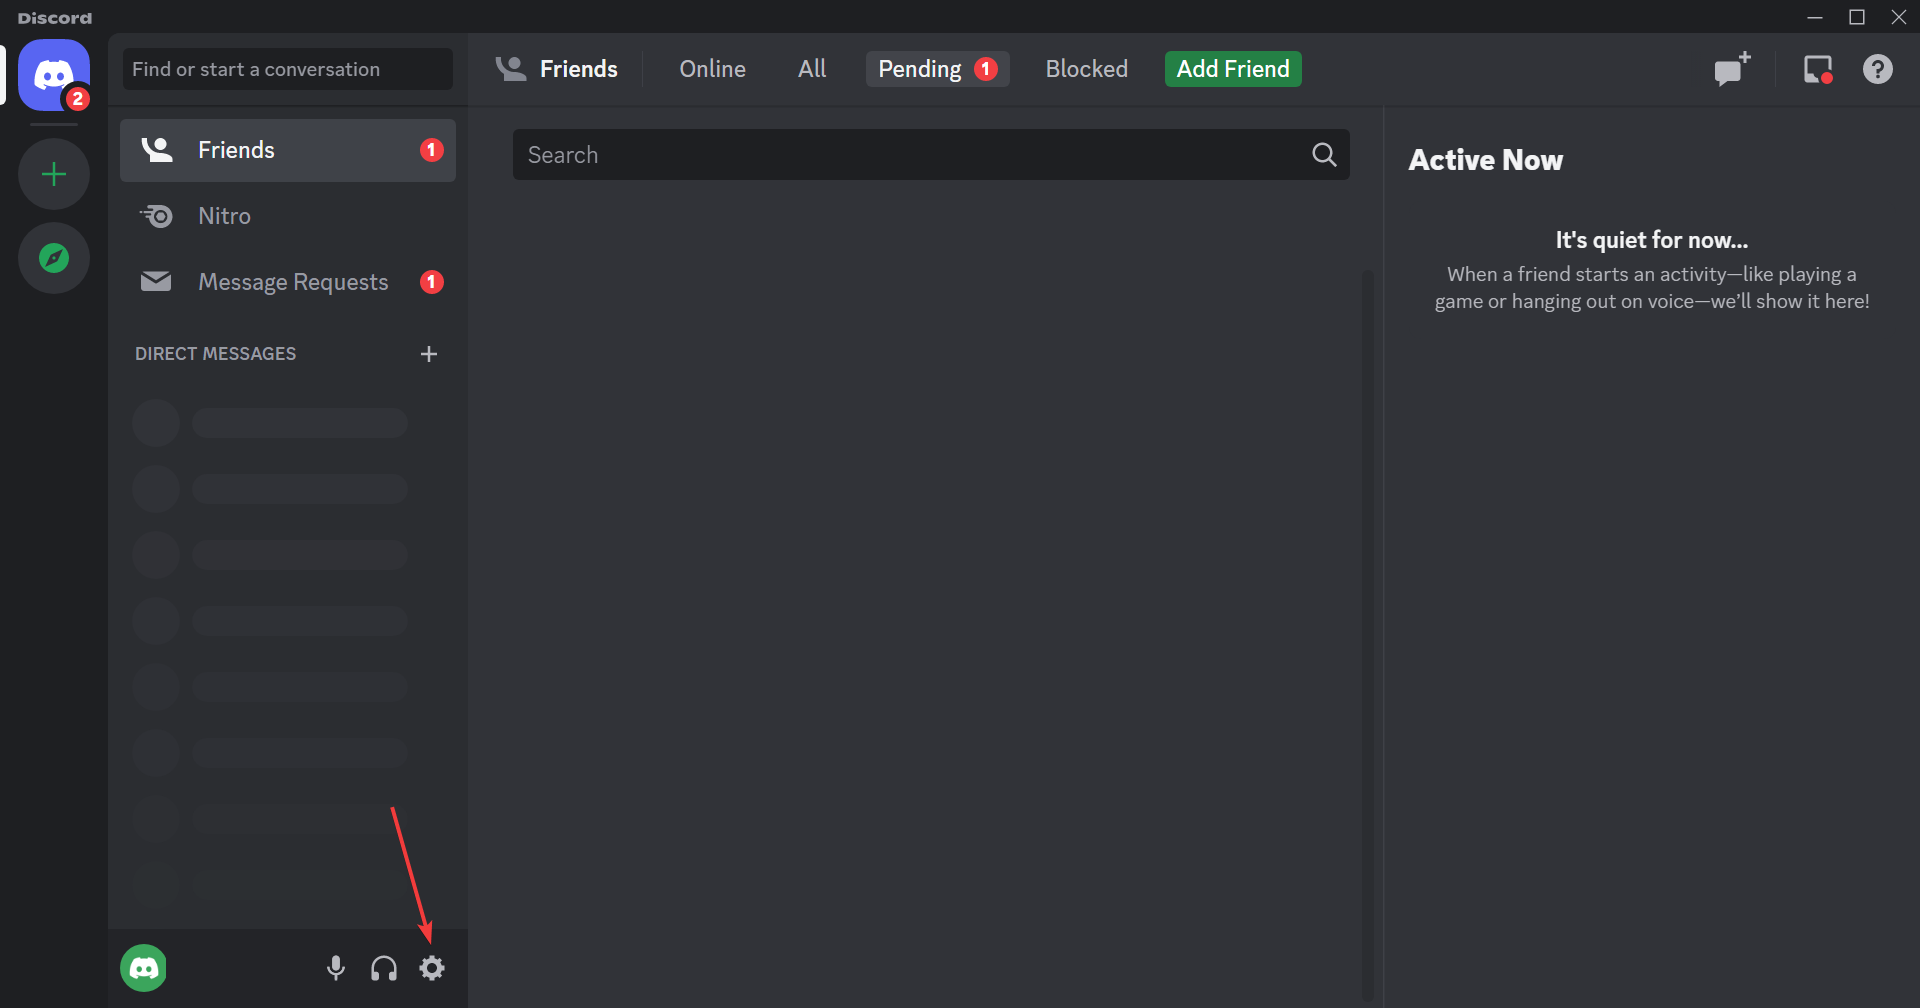The image size is (1920, 1008).
Task: Open the Blocked users tab
Action: pos(1086,69)
